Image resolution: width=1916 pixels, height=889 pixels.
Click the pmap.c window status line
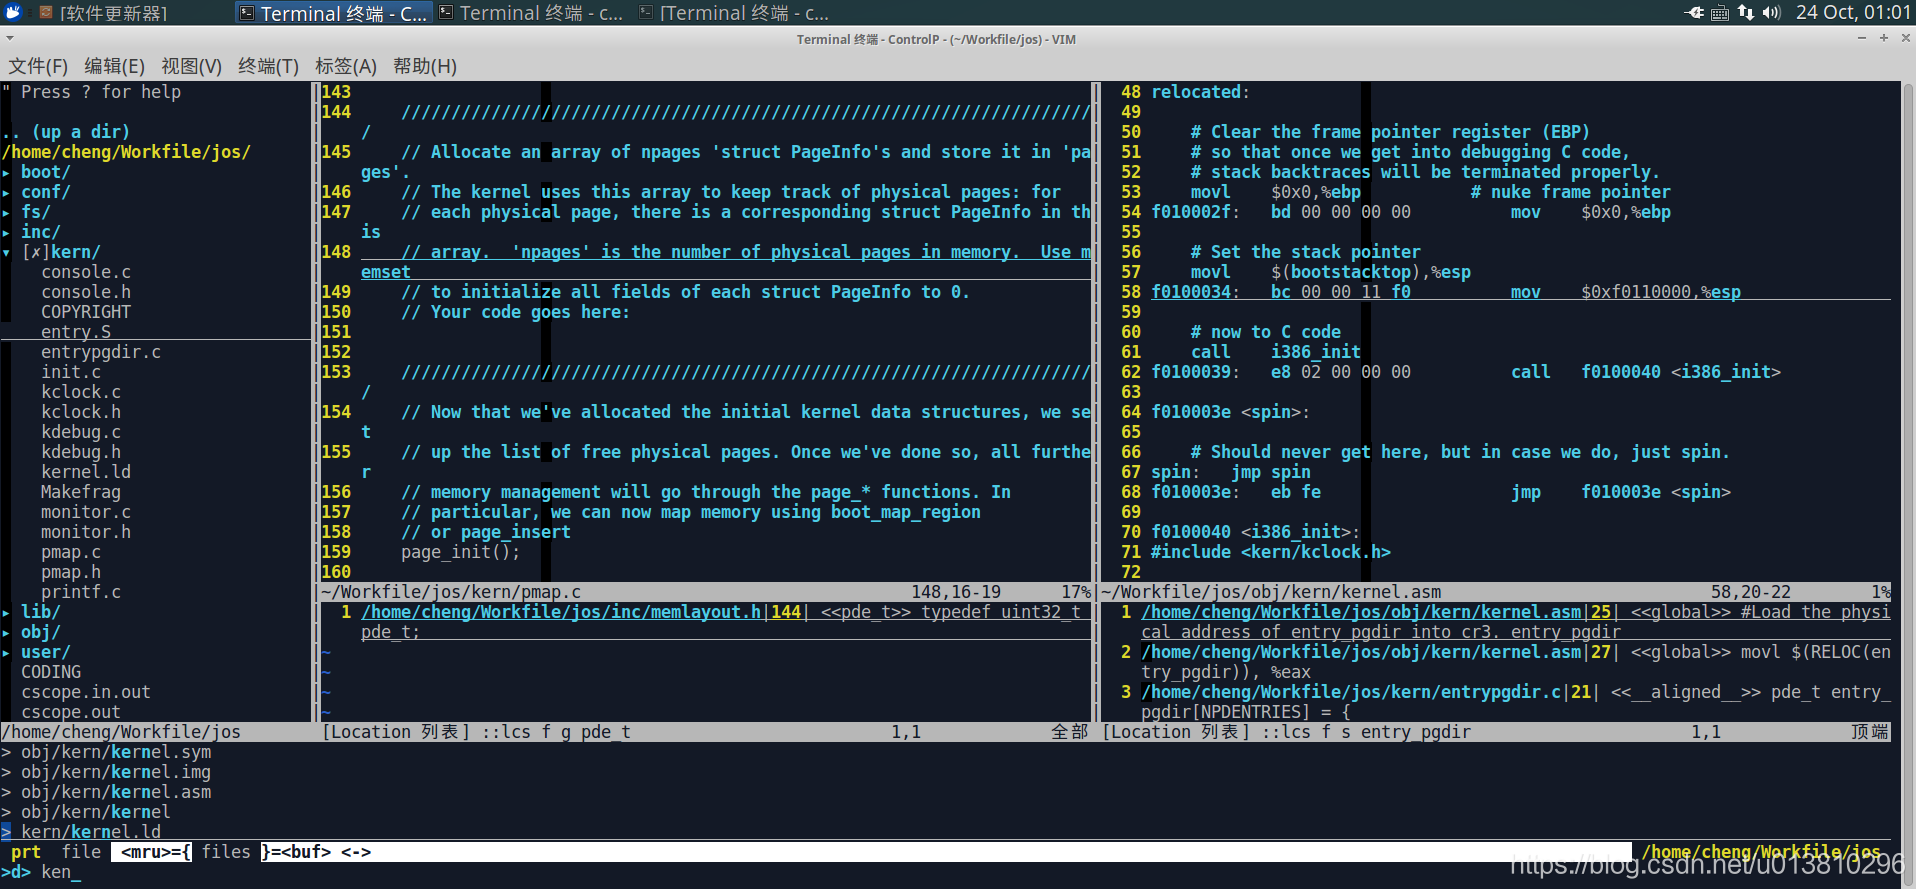coord(706,592)
